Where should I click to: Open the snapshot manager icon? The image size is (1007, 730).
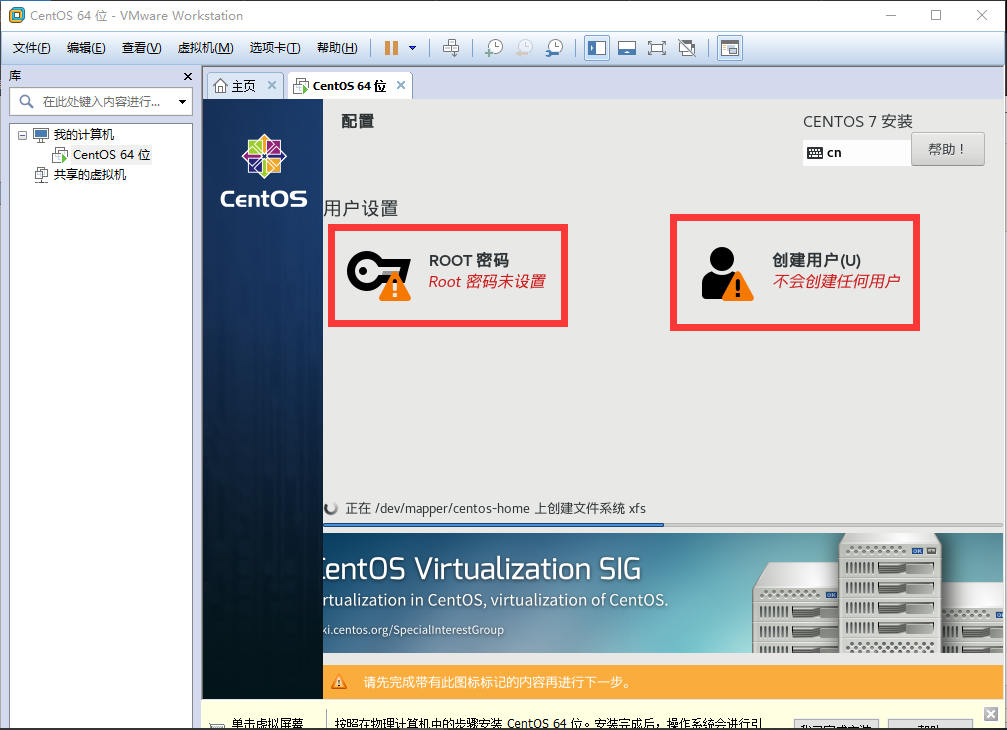[554, 48]
